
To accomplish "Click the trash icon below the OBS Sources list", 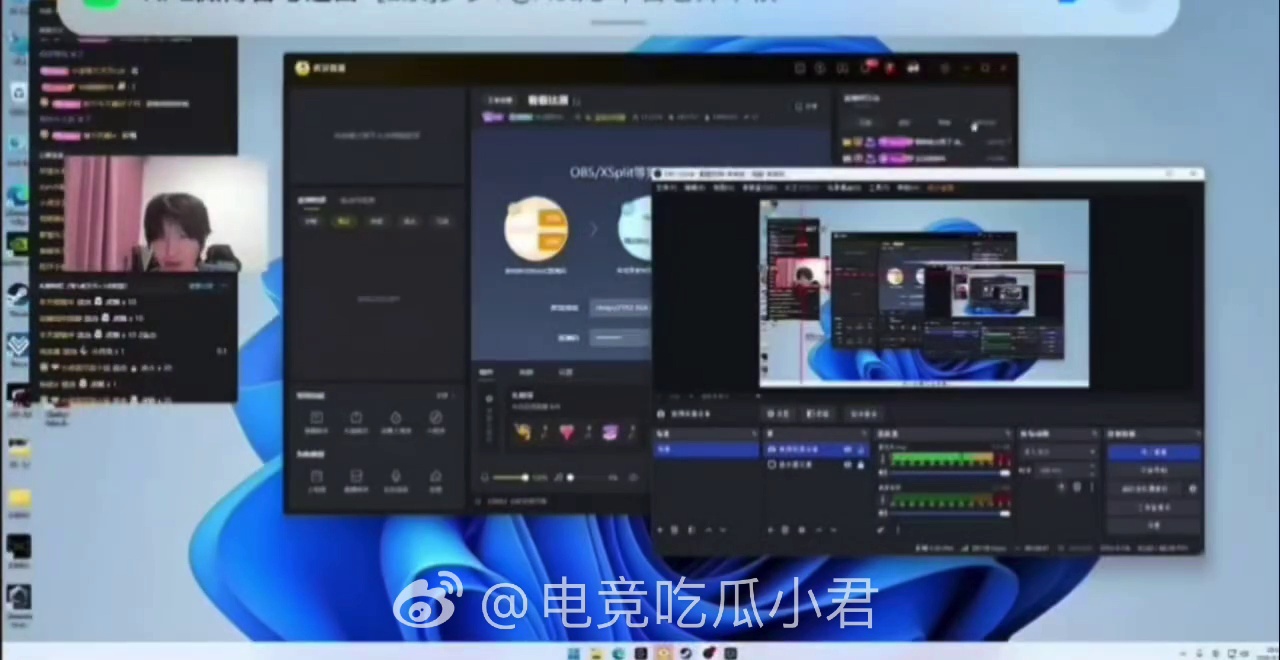I will (785, 529).
